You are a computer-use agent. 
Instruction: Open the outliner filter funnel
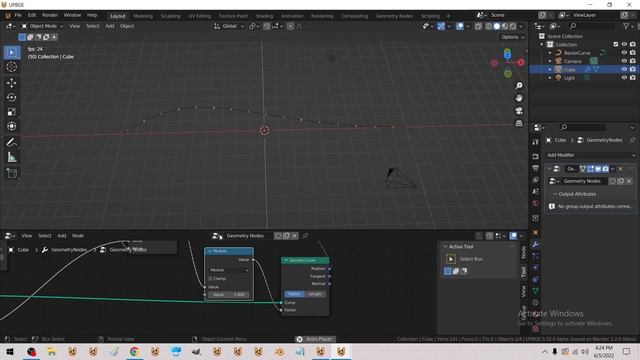pyautogui.click(x=626, y=26)
